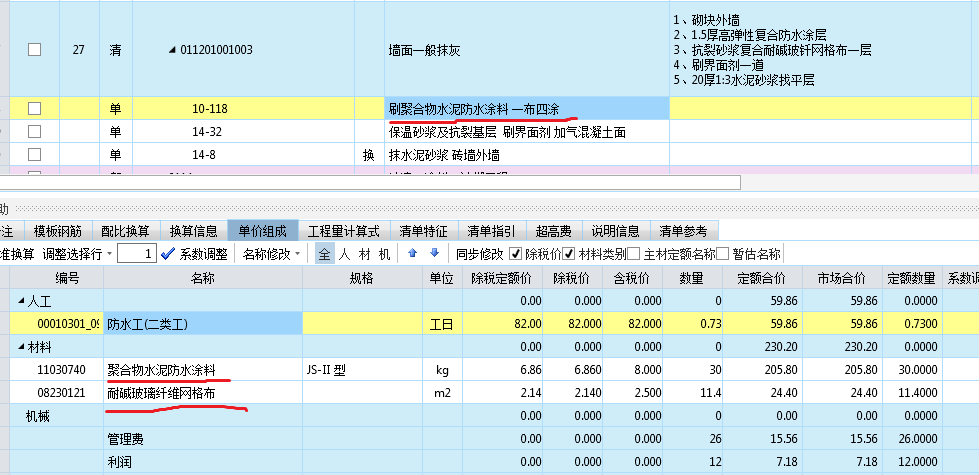The image size is (979, 475).
Task: Click the 名称 column header
Action: (202, 278)
